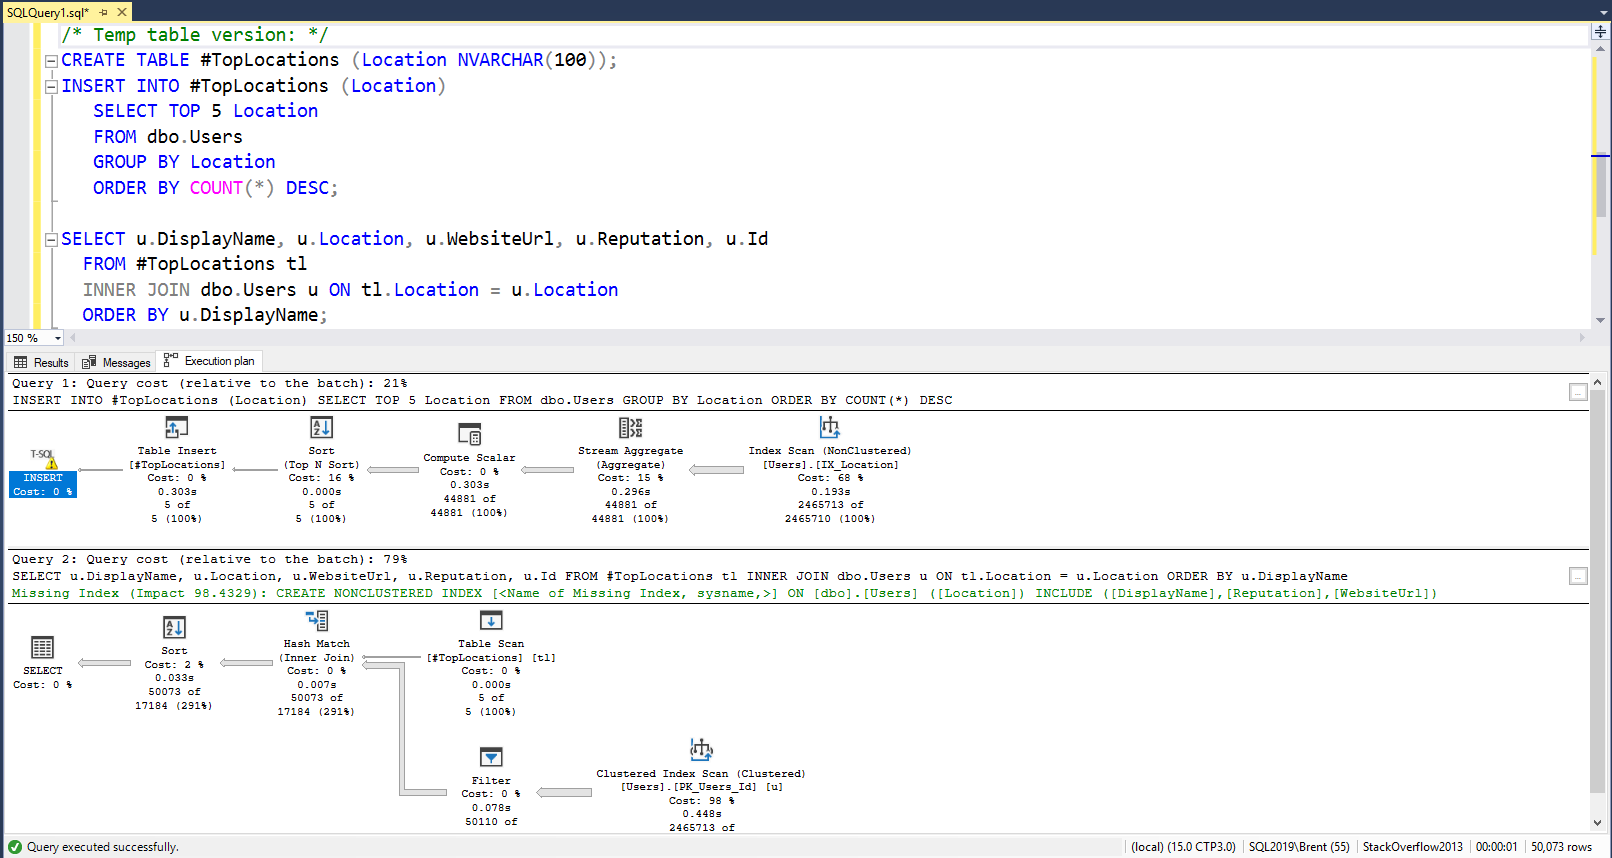This screenshot has width=1612, height=858.
Task: Click the Compute Scalar operator icon
Action: coord(469,435)
